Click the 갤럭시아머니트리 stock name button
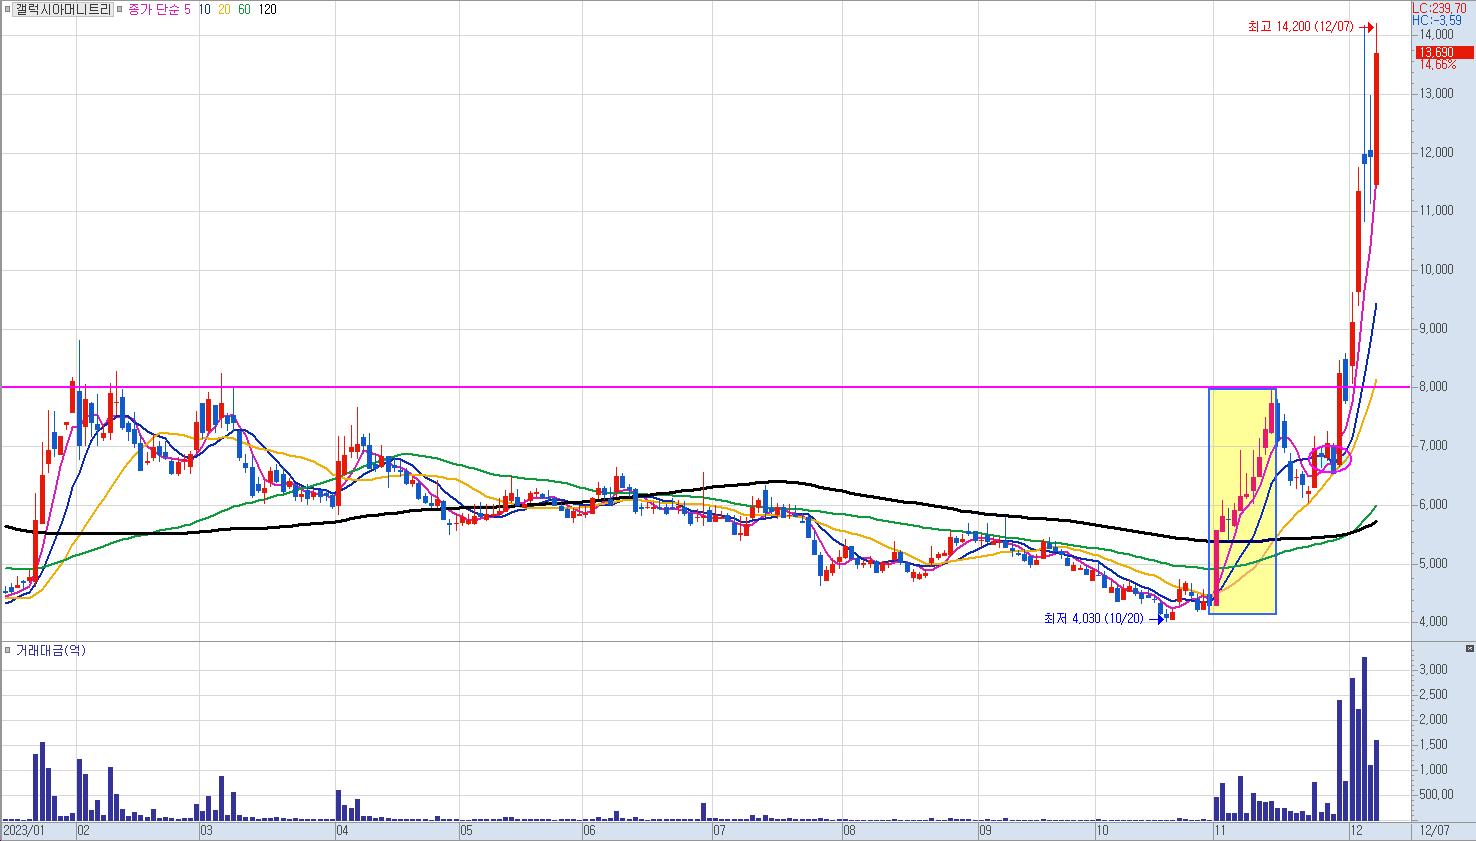This screenshot has width=1476, height=841. pos(63,9)
